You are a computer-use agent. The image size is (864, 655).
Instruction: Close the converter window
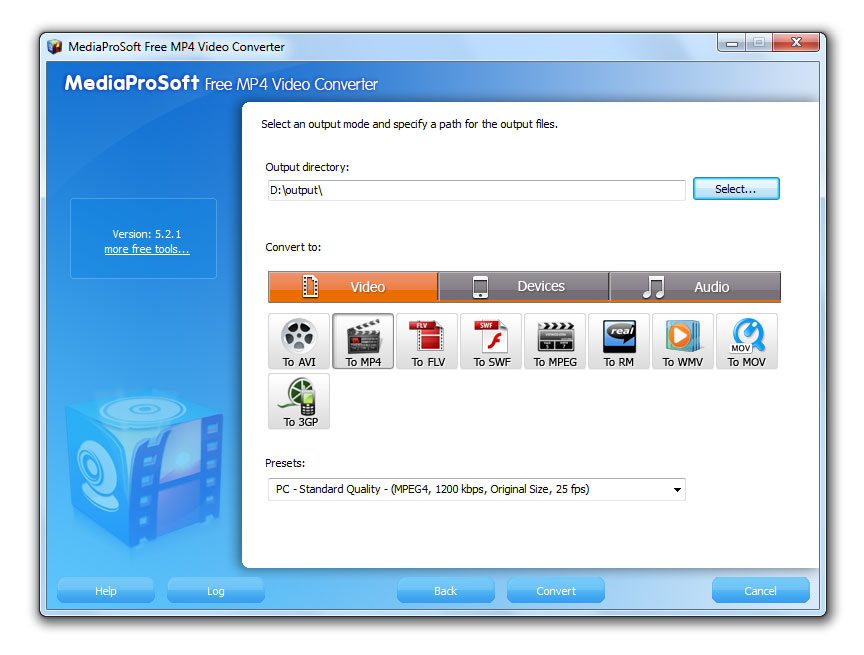pyautogui.click(x=796, y=42)
